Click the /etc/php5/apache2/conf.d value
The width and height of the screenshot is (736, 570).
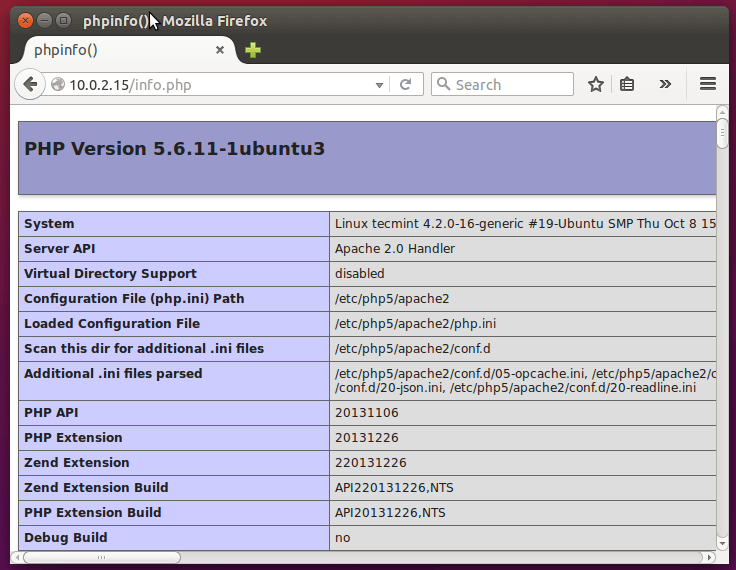coord(413,348)
